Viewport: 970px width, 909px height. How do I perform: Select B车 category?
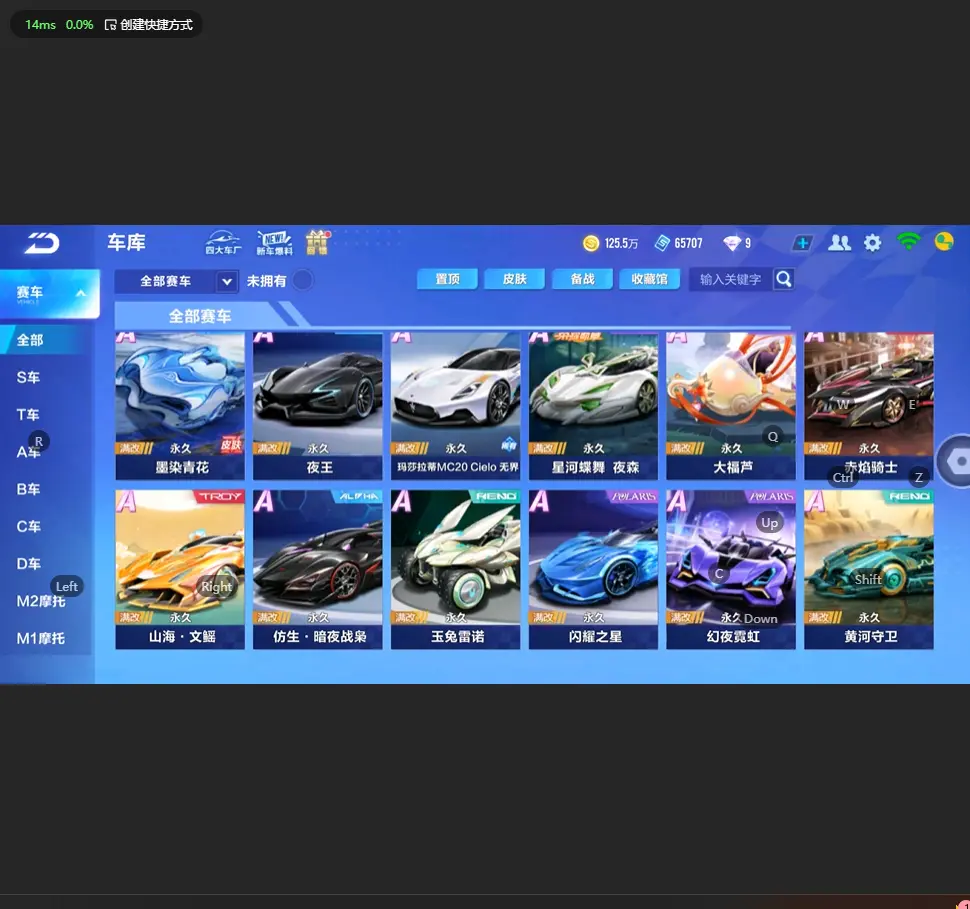click(28, 489)
